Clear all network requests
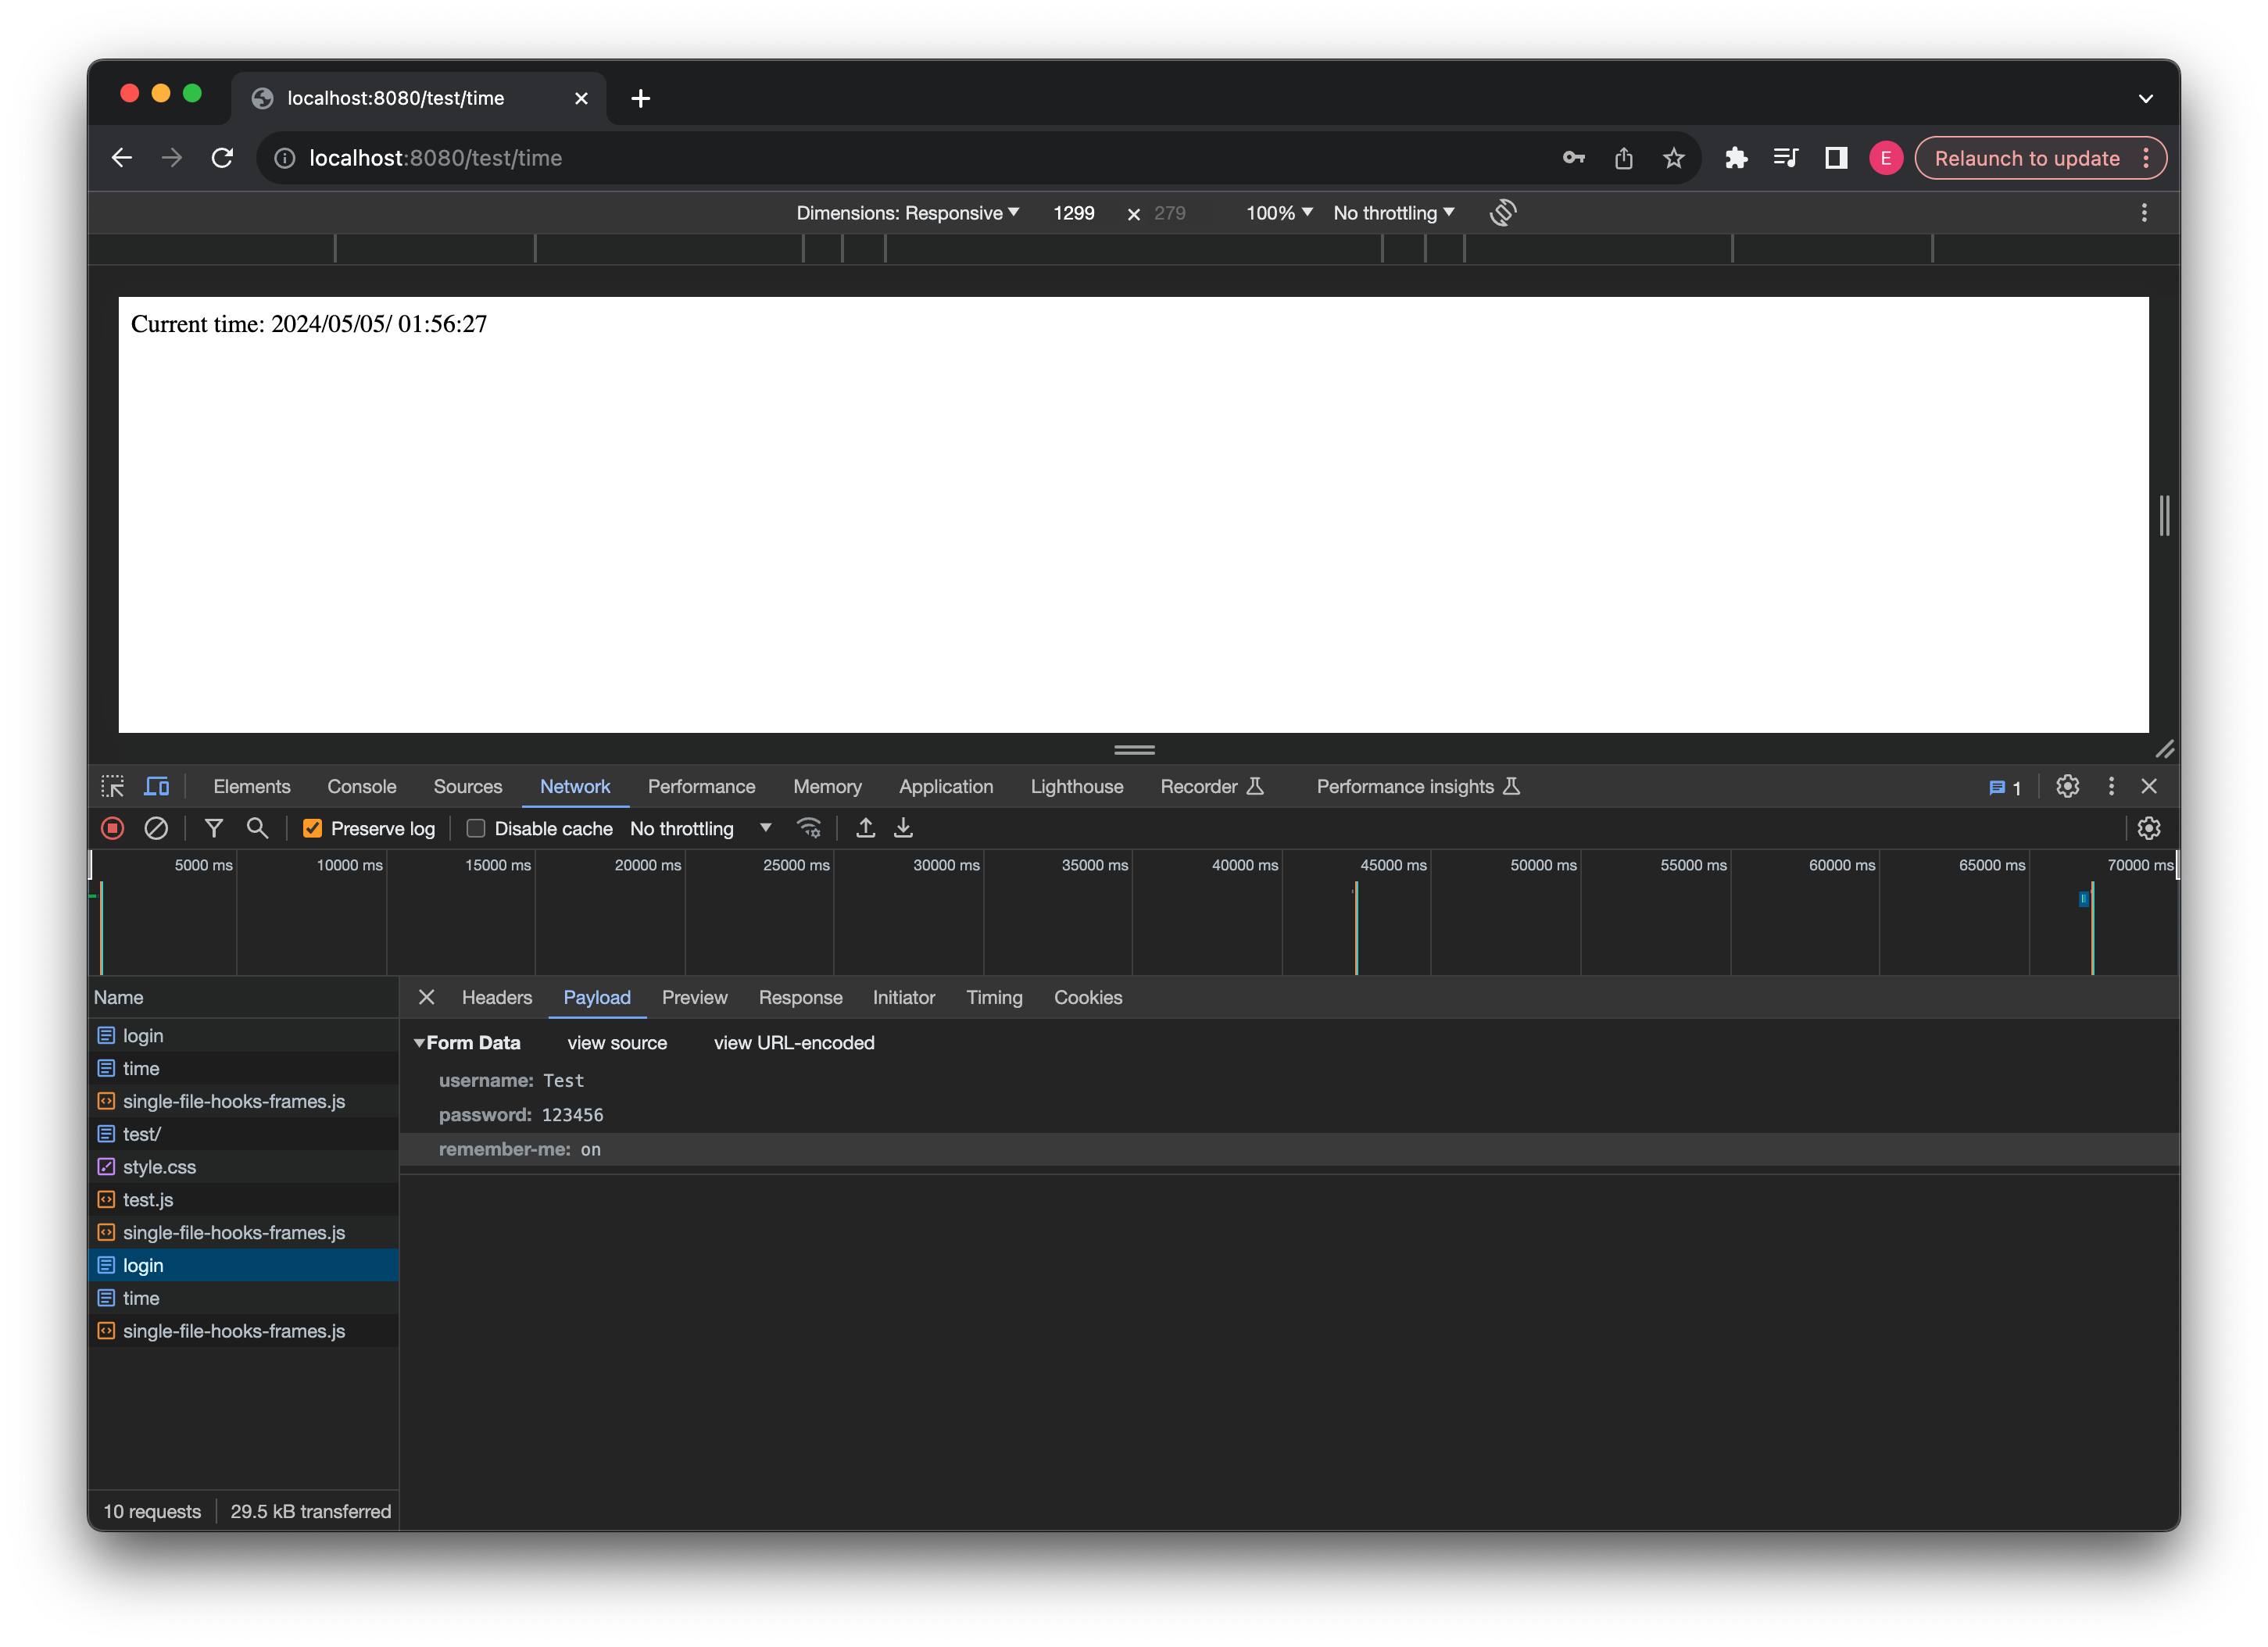The width and height of the screenshot is (2268, 1647). pos(157,828)
